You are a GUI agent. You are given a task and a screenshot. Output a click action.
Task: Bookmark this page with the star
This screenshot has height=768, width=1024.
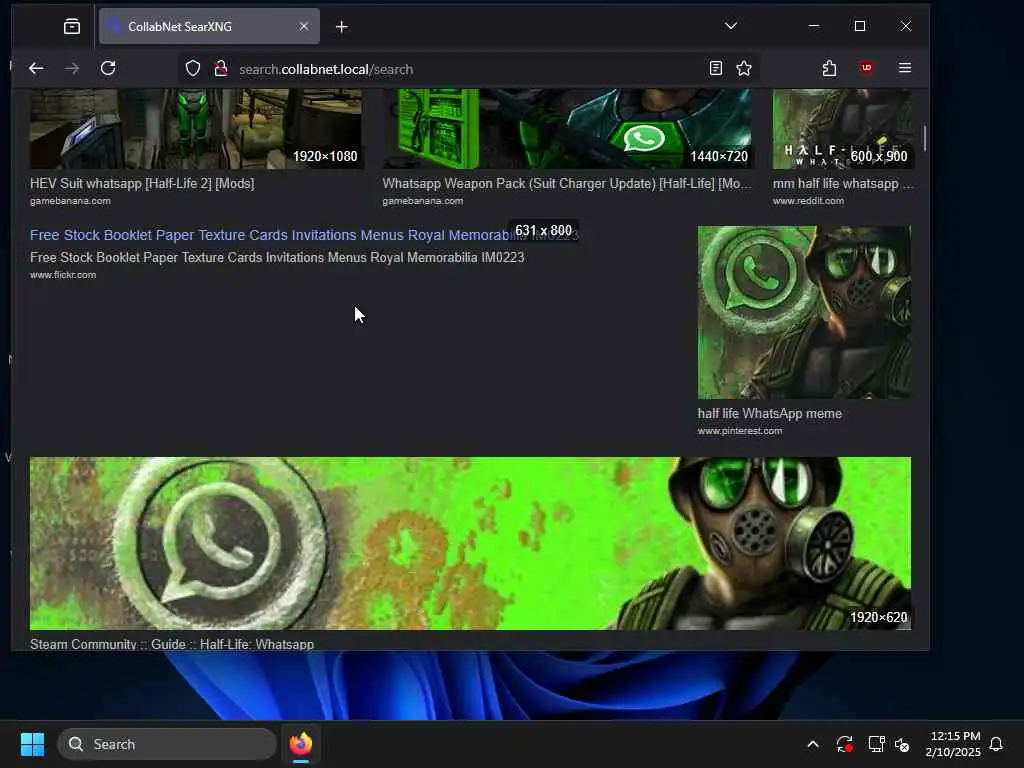744,68
